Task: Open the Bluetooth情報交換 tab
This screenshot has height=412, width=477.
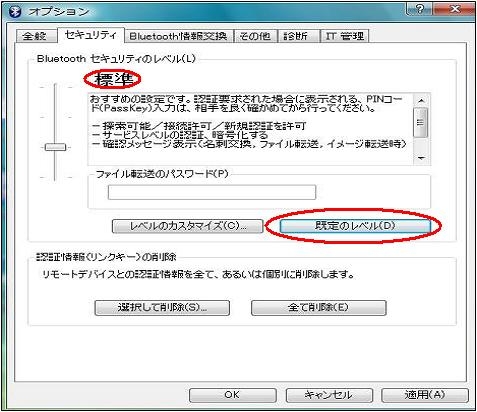Action: (179, 36)
